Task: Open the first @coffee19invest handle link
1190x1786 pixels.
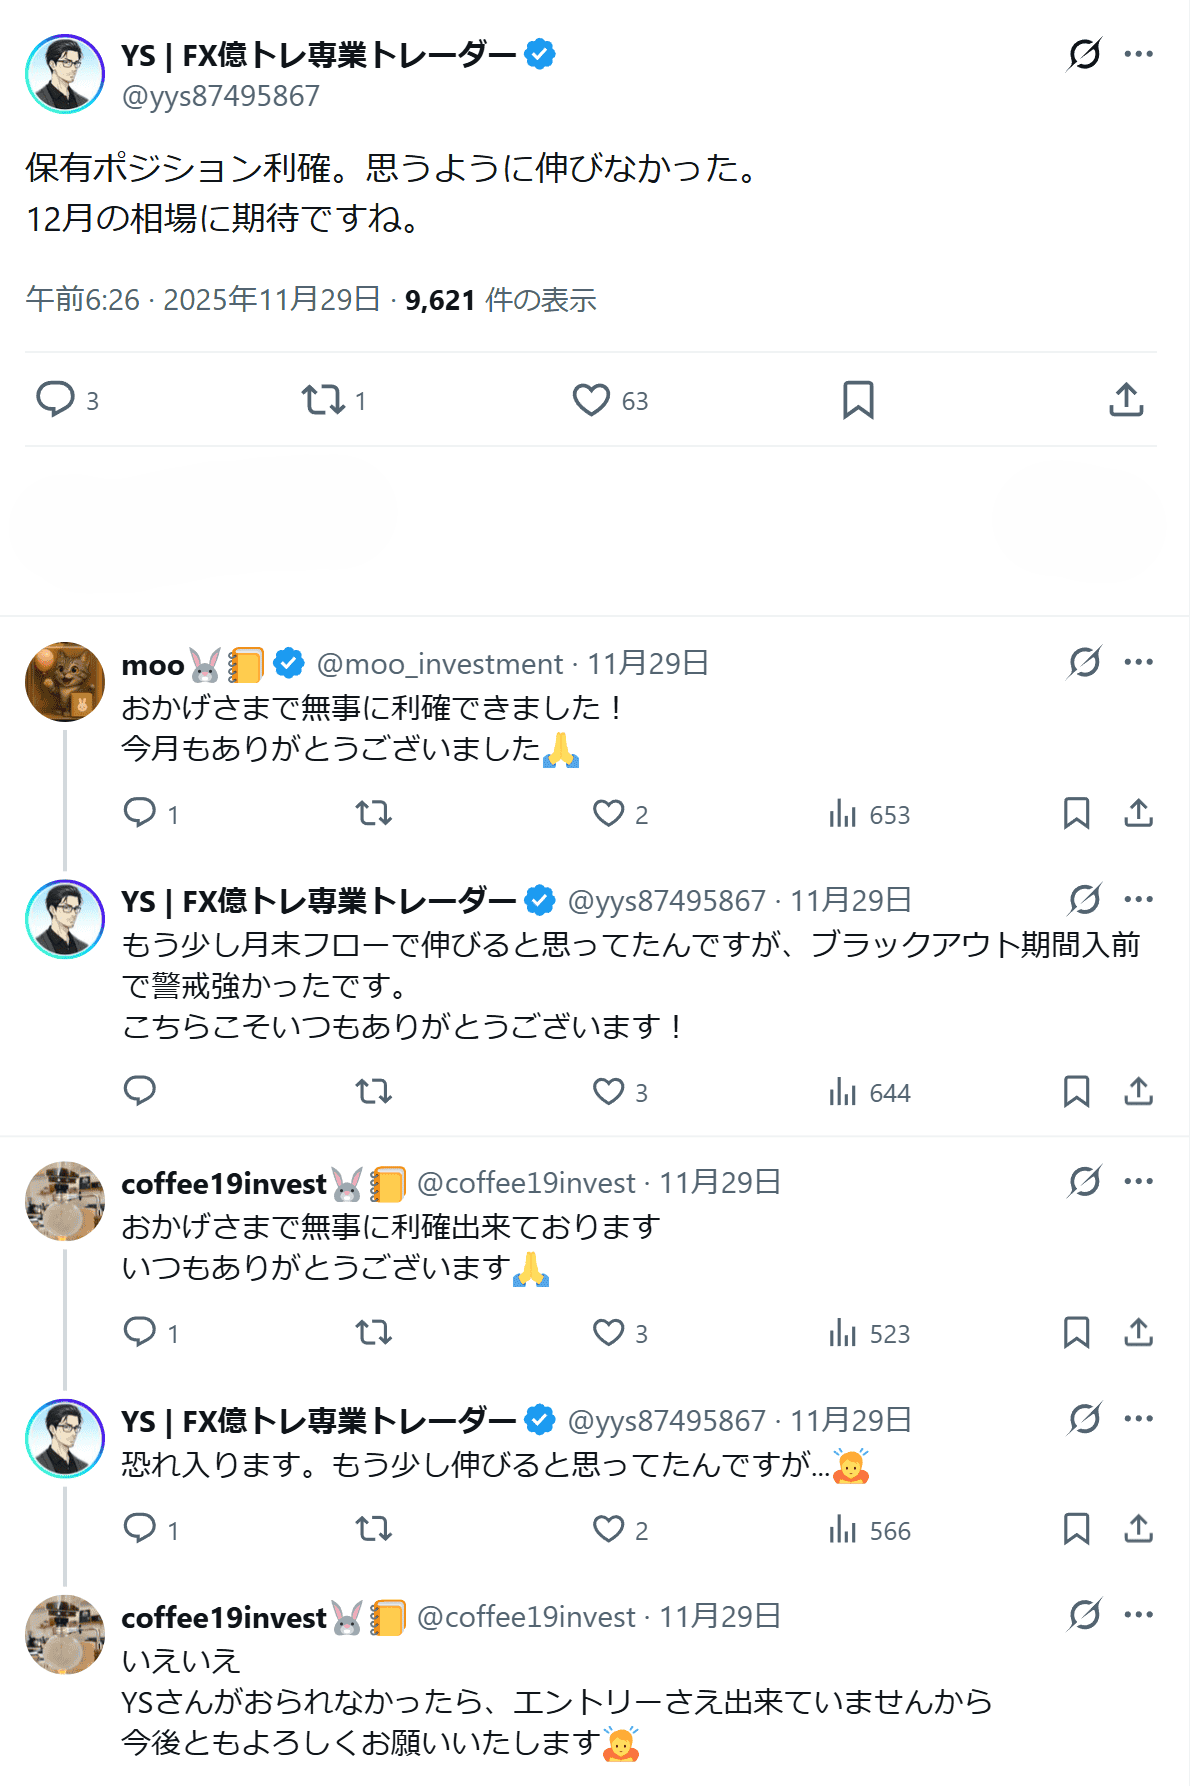Action: pos(526,1183)
